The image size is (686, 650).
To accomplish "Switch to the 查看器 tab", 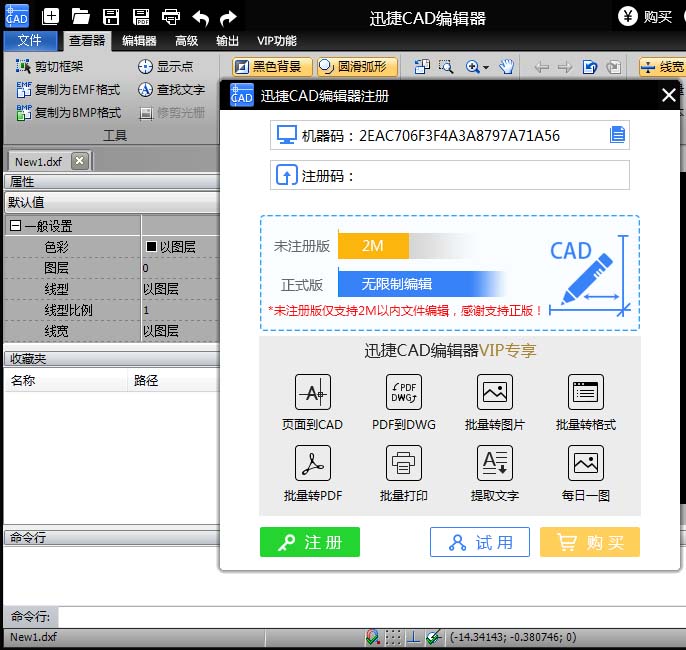I will tap(87, 41).
